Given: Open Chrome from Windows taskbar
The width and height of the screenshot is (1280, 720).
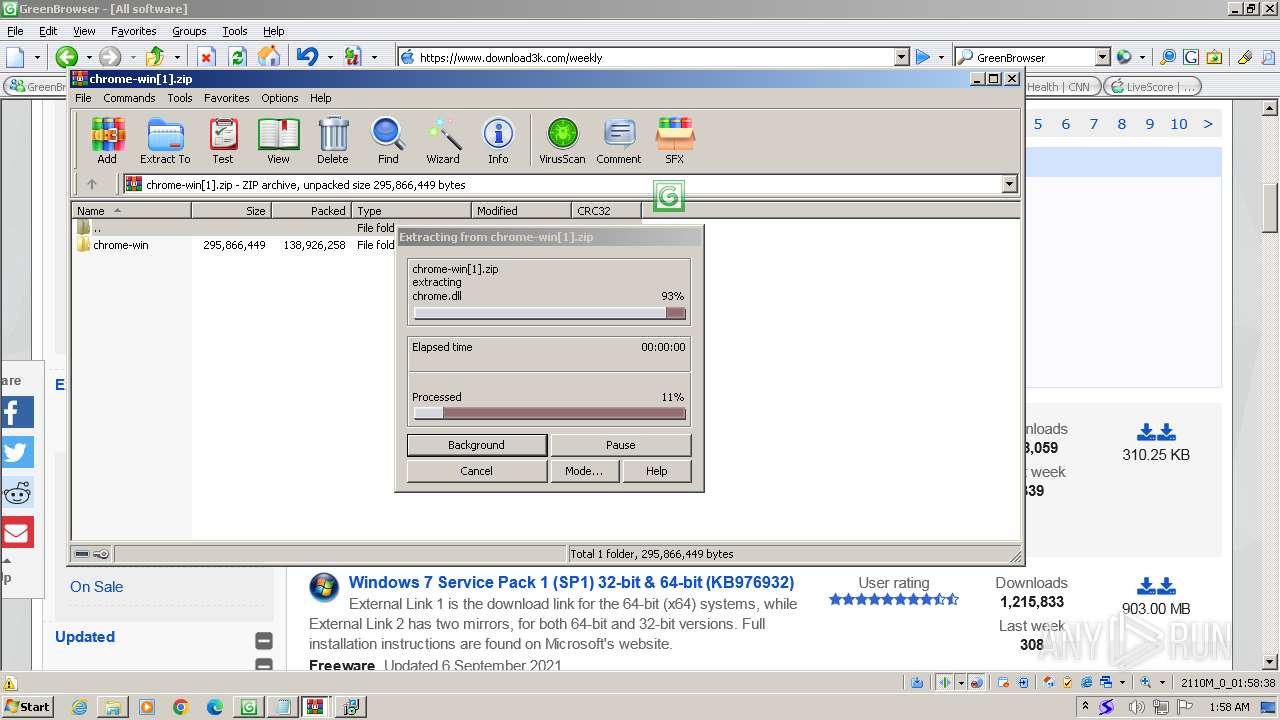Looking at the screenshot, I should coord(180,707).
